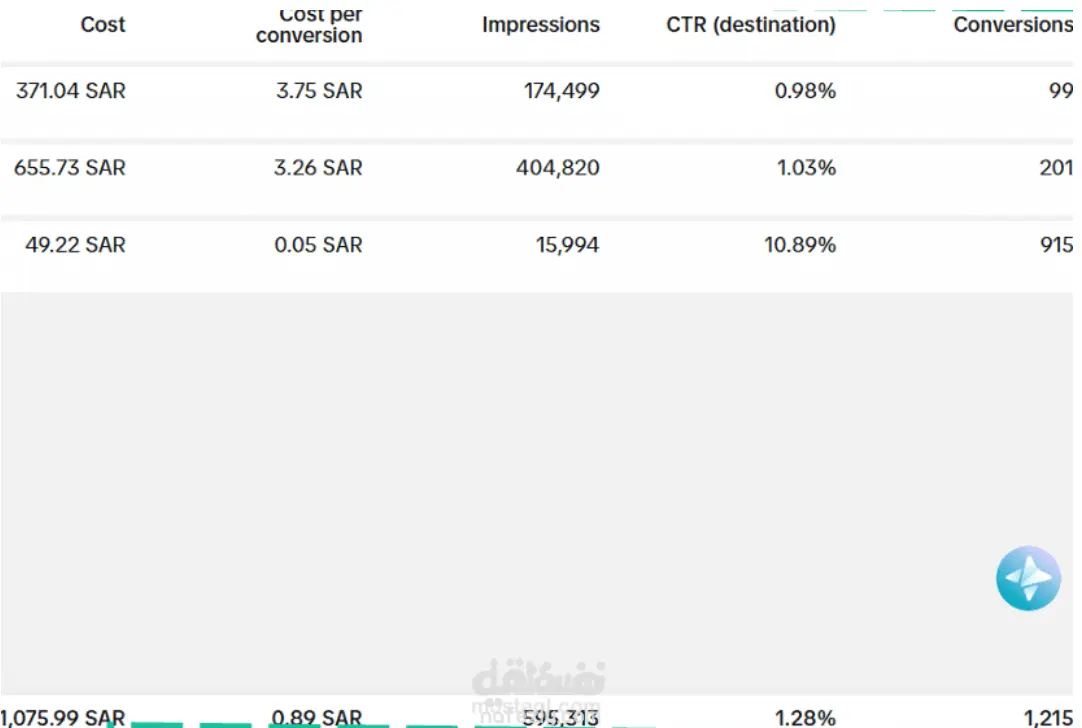Click the Conversions column header
The height and width of the screenshot is (728, 1082).
pos(1012,25)
